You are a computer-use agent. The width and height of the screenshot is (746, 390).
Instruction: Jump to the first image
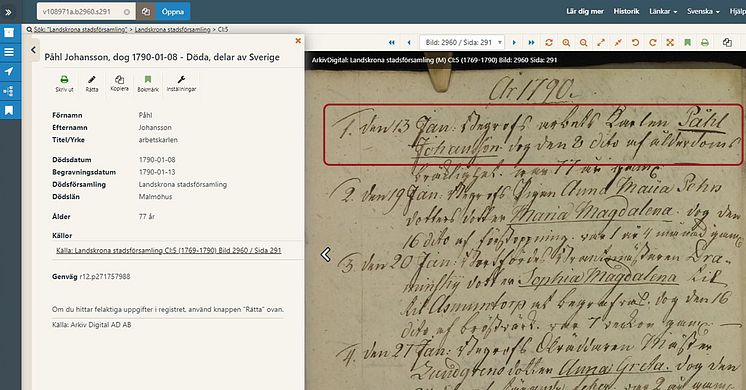pyautogui.click(x=392, y=42)
